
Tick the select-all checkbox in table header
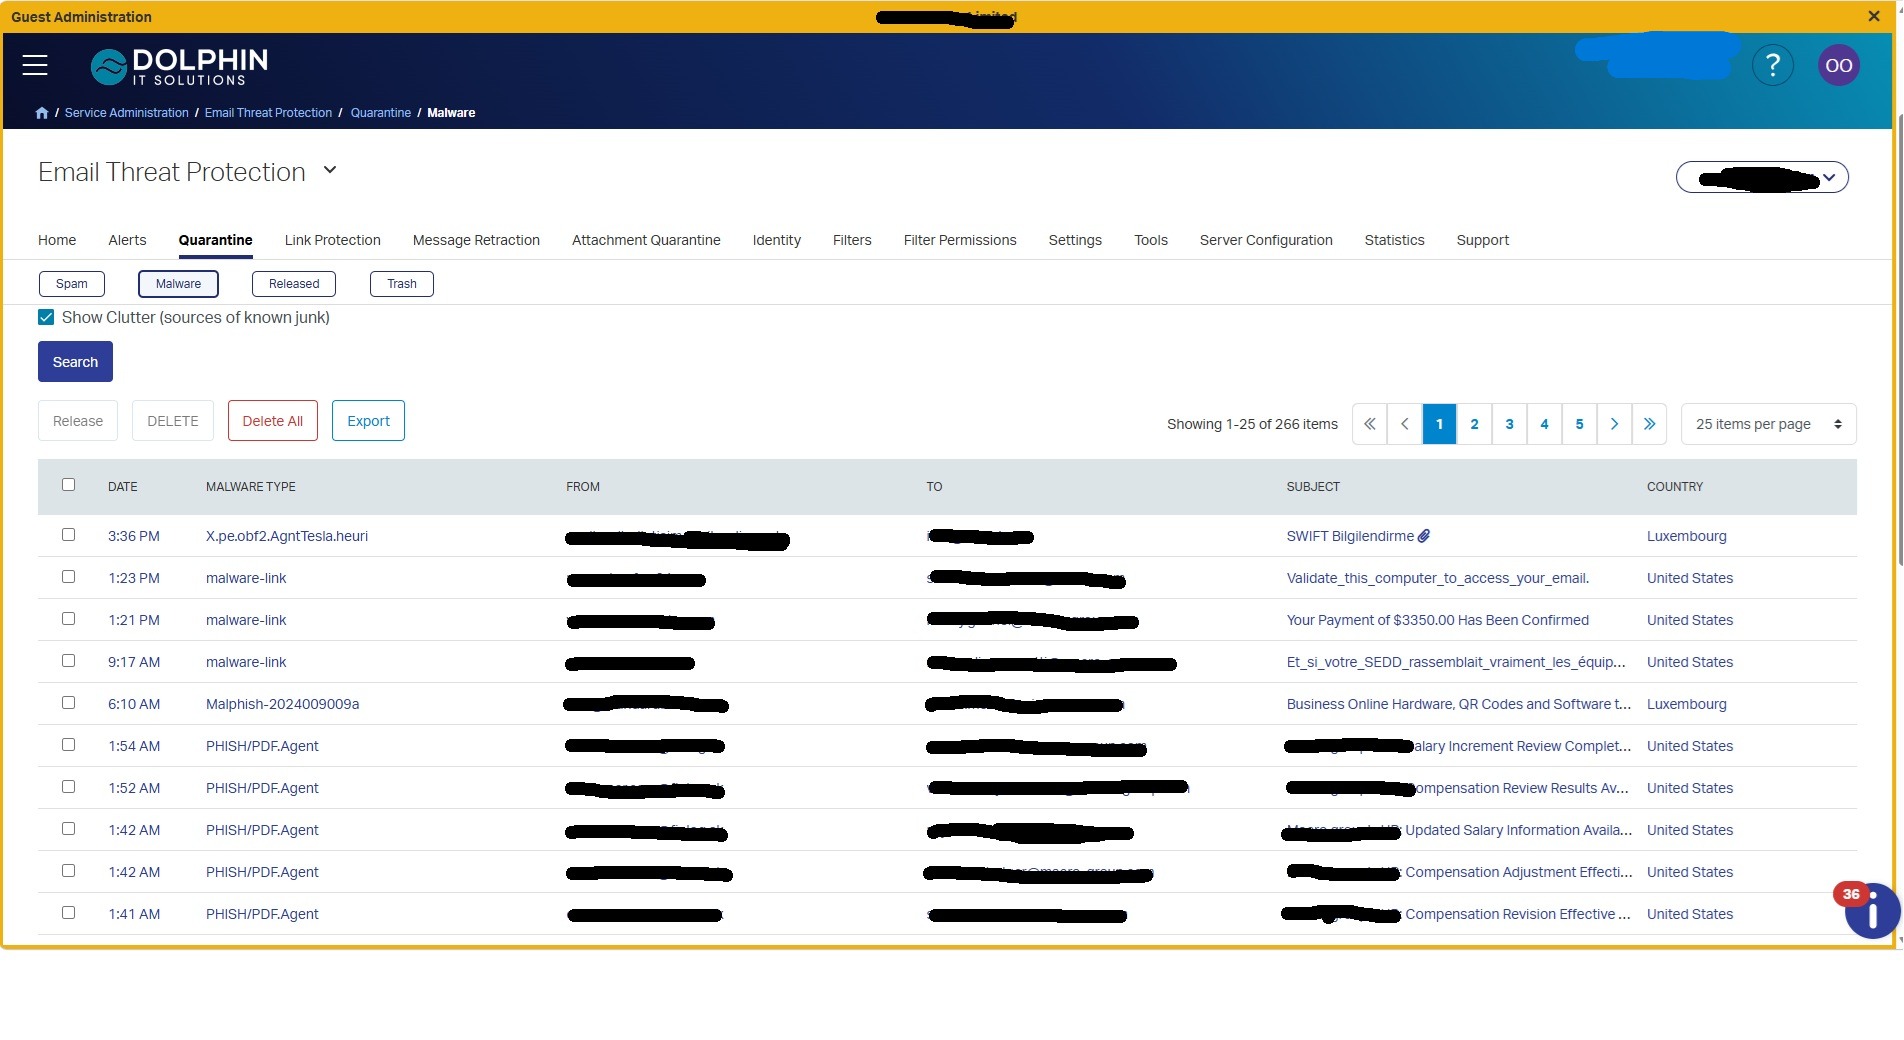tap(68, 485)
